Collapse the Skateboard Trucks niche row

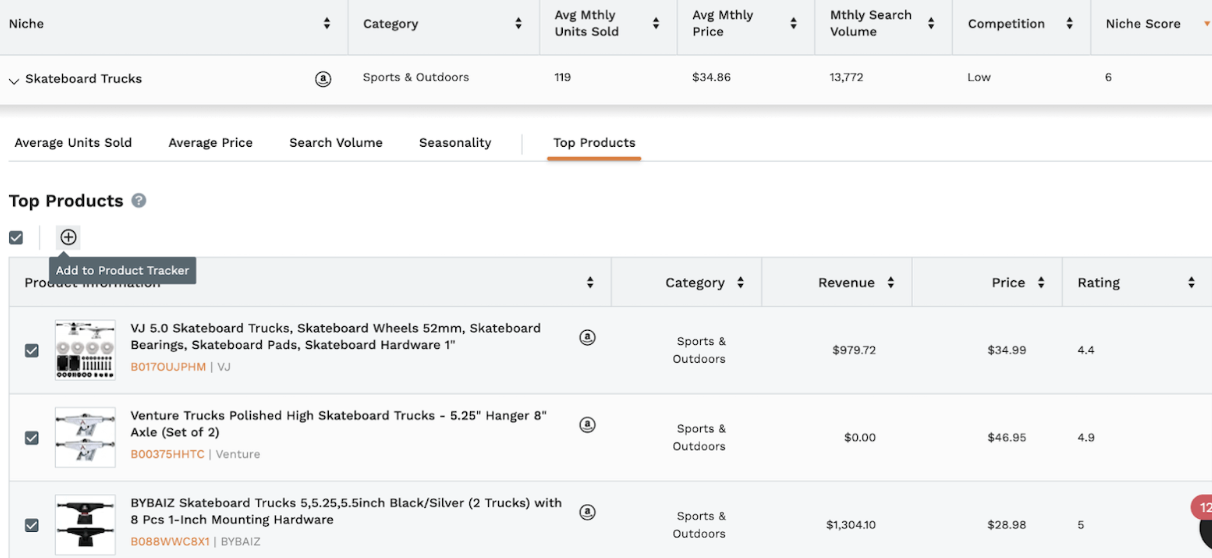point(14,80)
